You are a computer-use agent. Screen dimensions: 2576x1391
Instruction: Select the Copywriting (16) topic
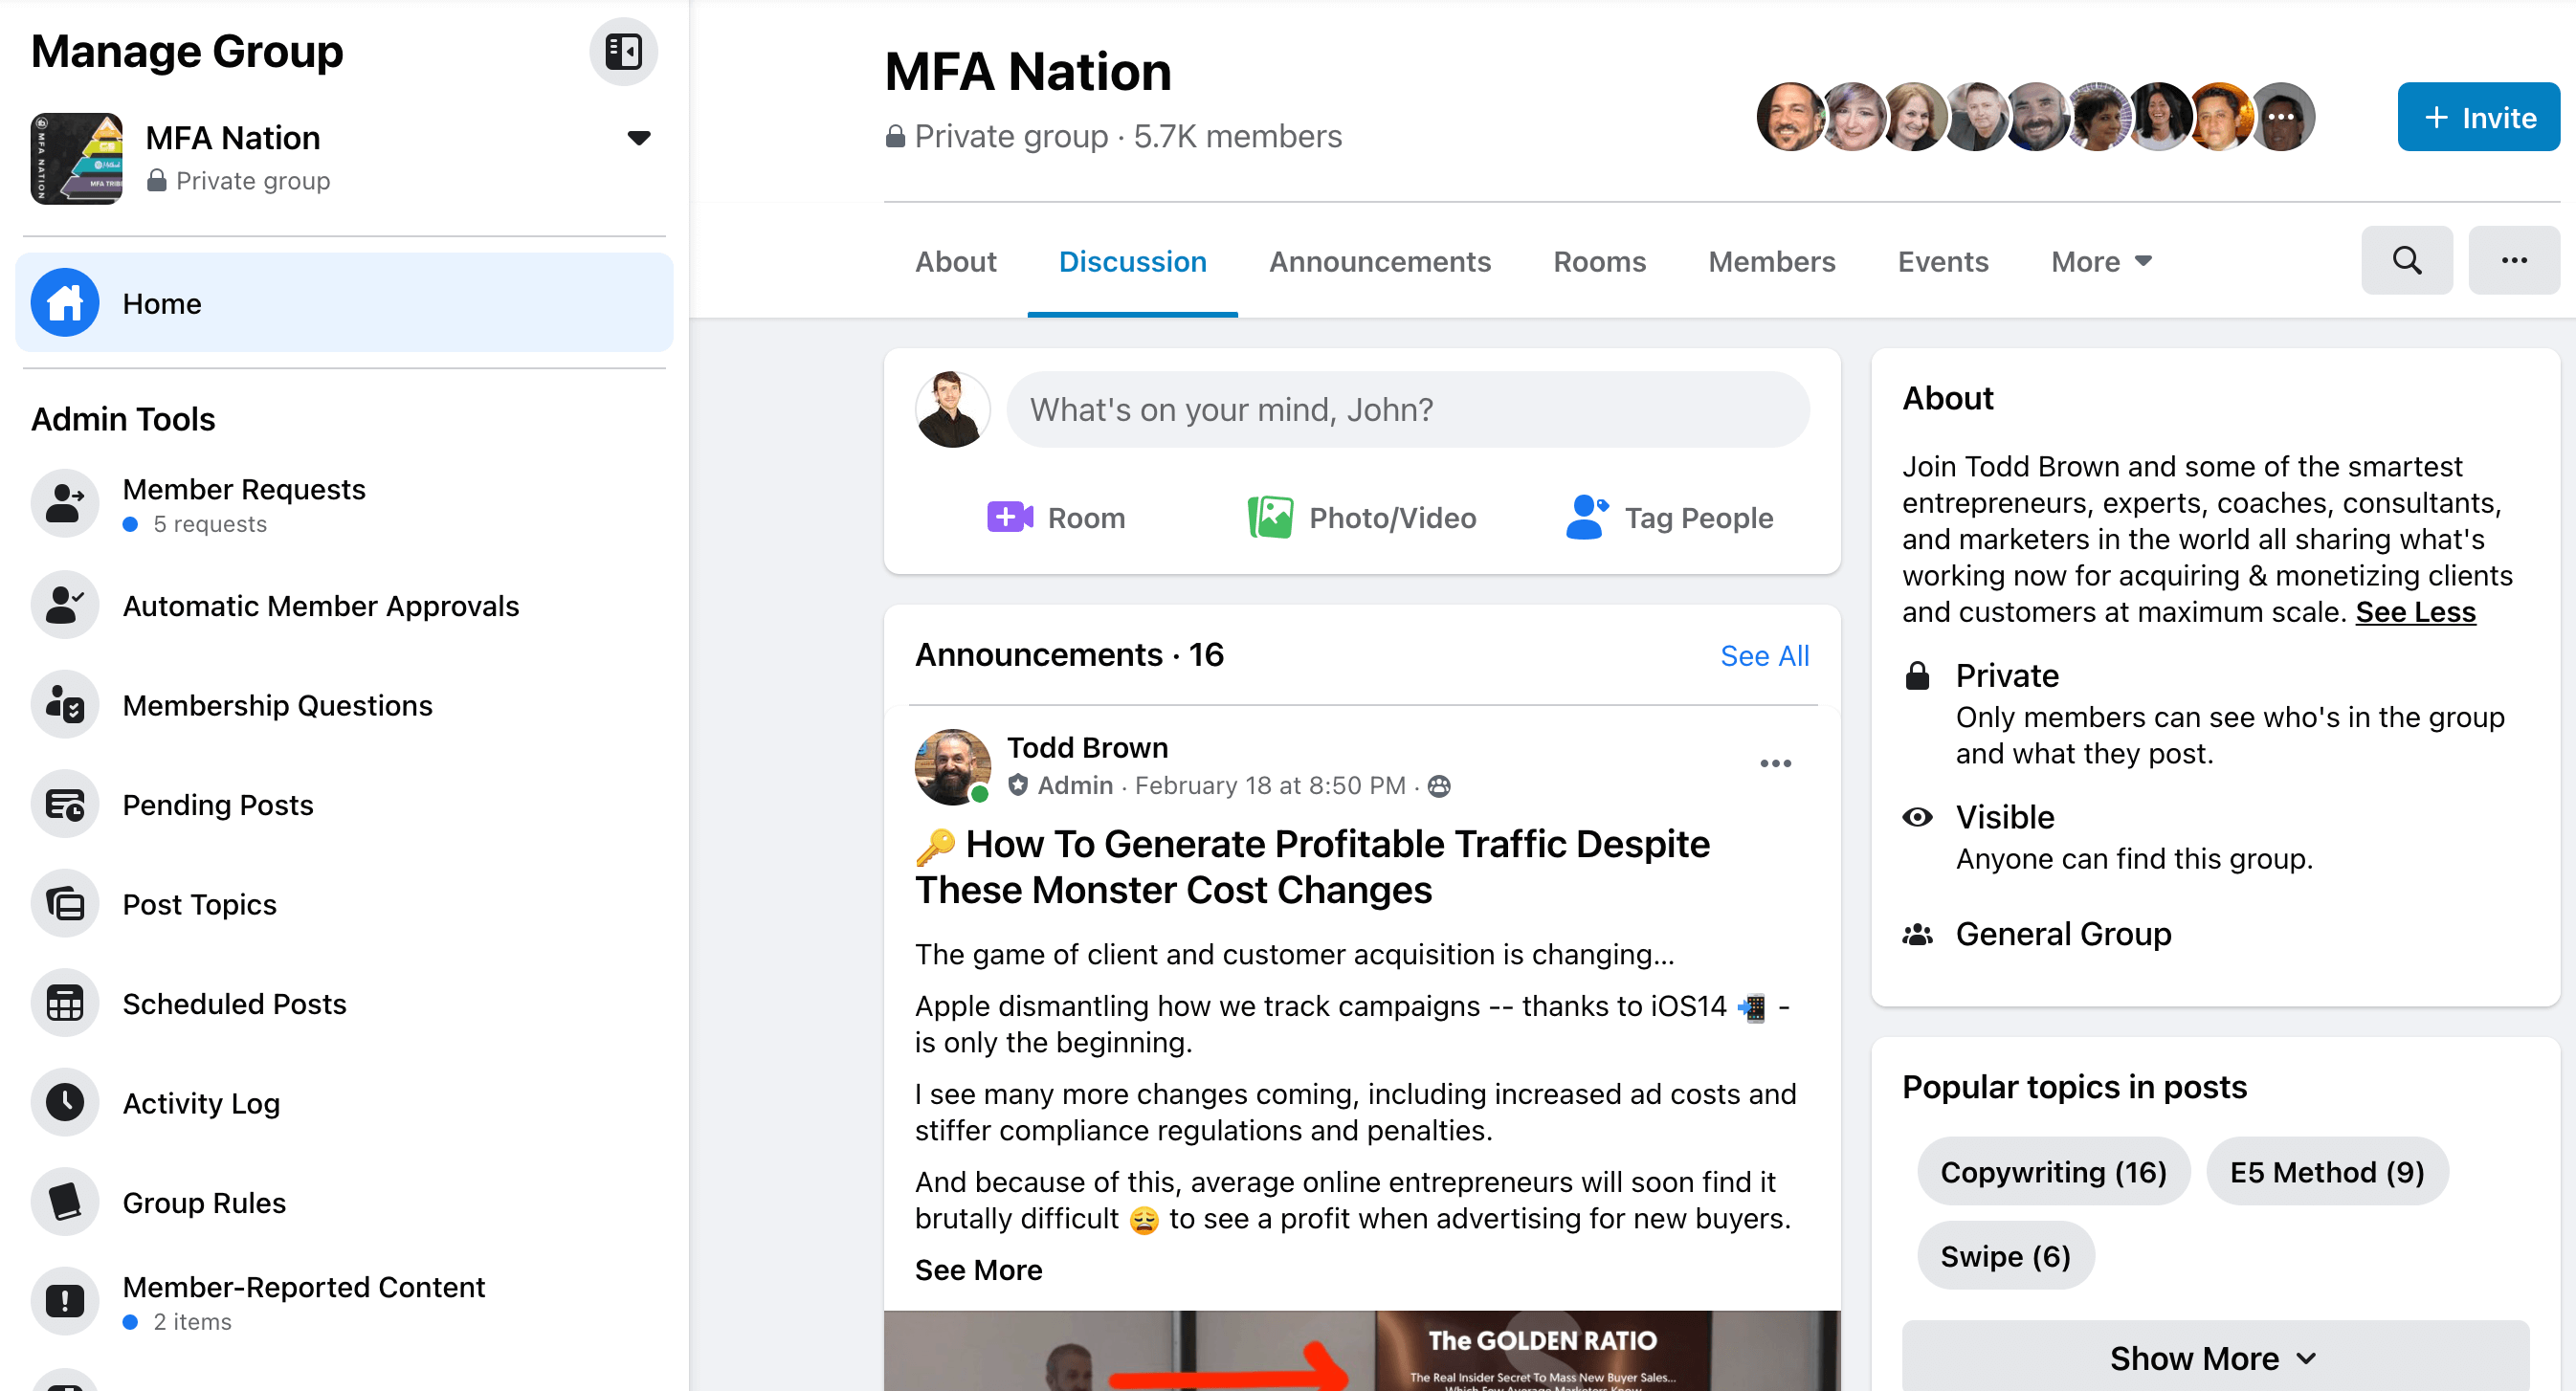point(2053,1172)
